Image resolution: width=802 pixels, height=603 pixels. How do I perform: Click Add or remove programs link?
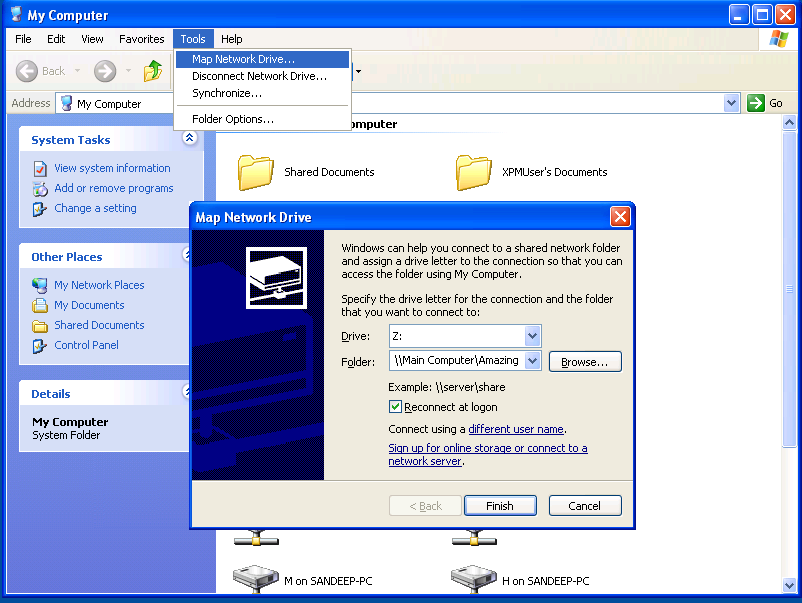[114, 188]
